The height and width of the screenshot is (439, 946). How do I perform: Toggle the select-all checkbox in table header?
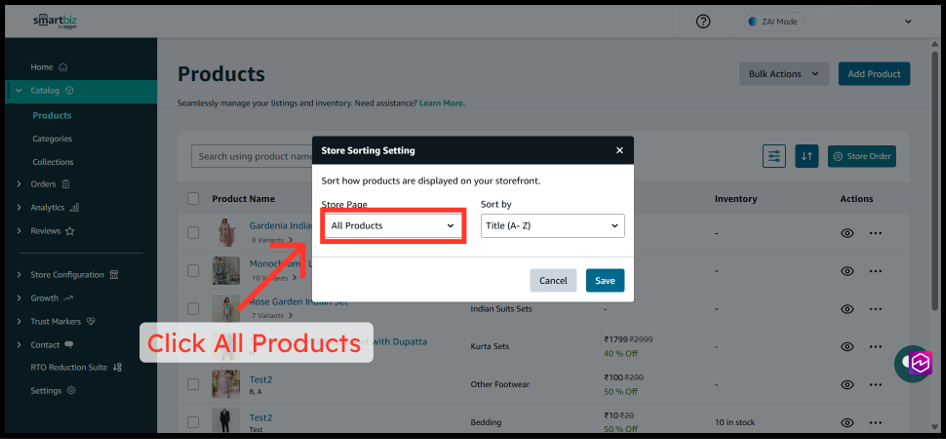click(193, 199)
